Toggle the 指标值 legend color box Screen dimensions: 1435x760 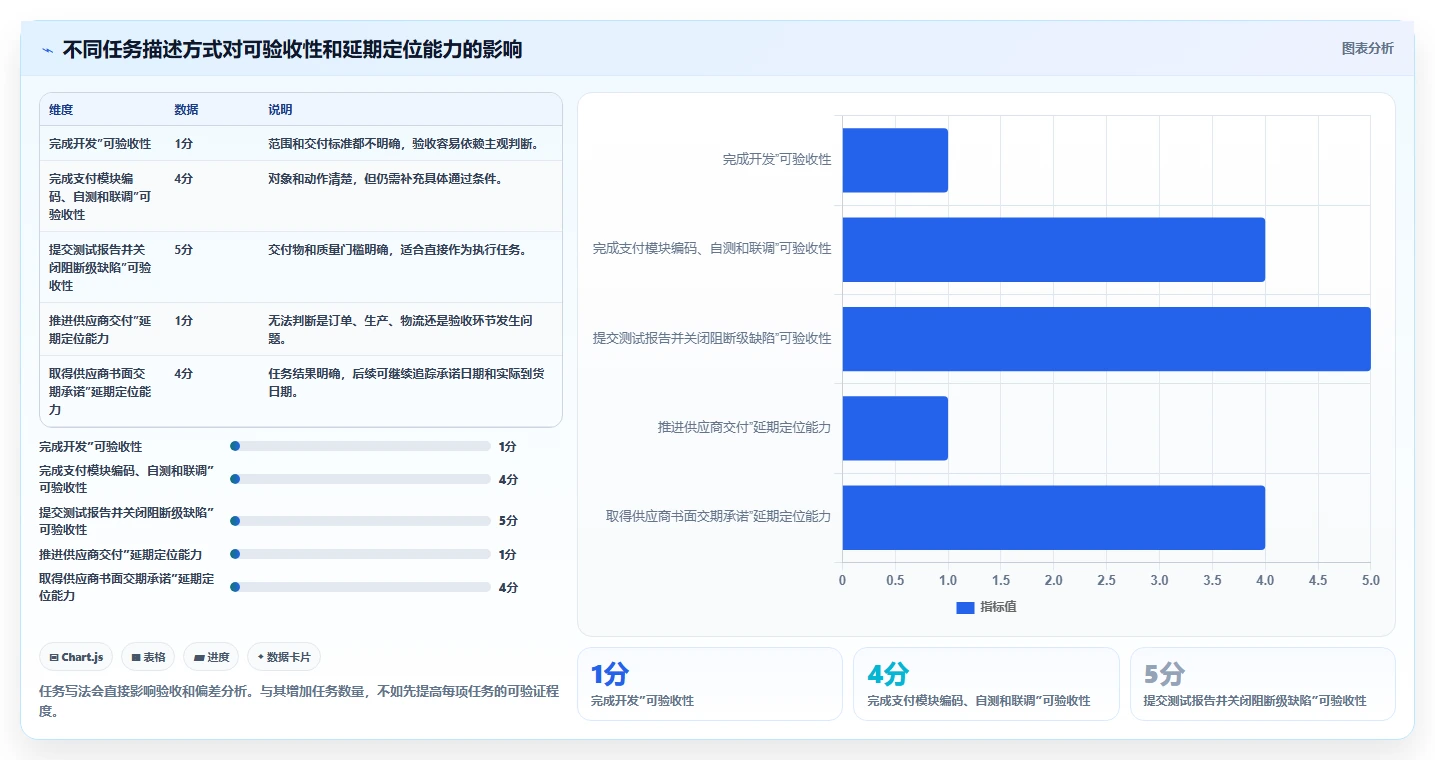pyautogui.click(x=965, y=607)
